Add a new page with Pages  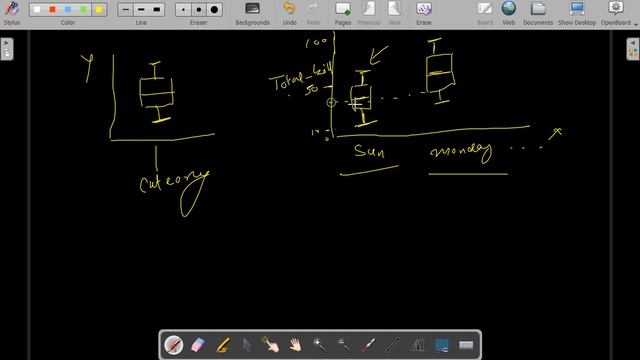coord(342,13)
